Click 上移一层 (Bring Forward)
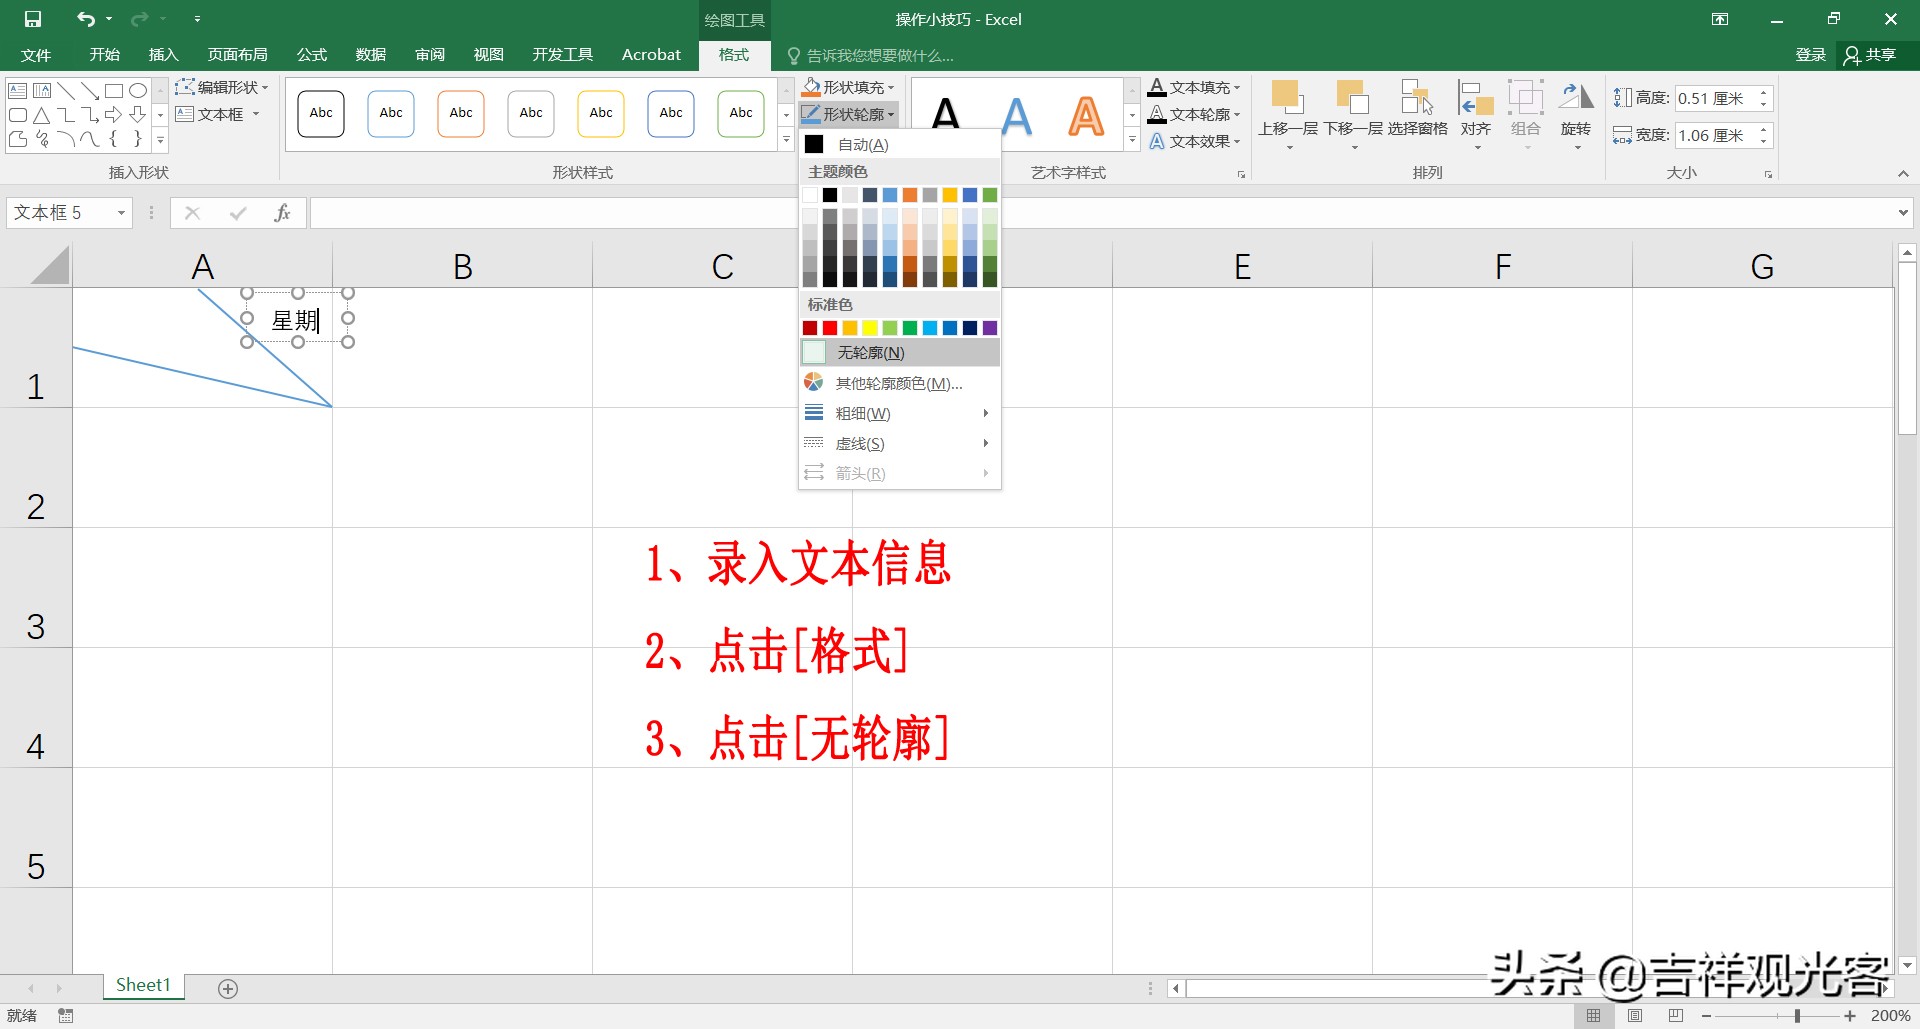This screenshot has height=1029, width=1920. point(1288,105)
